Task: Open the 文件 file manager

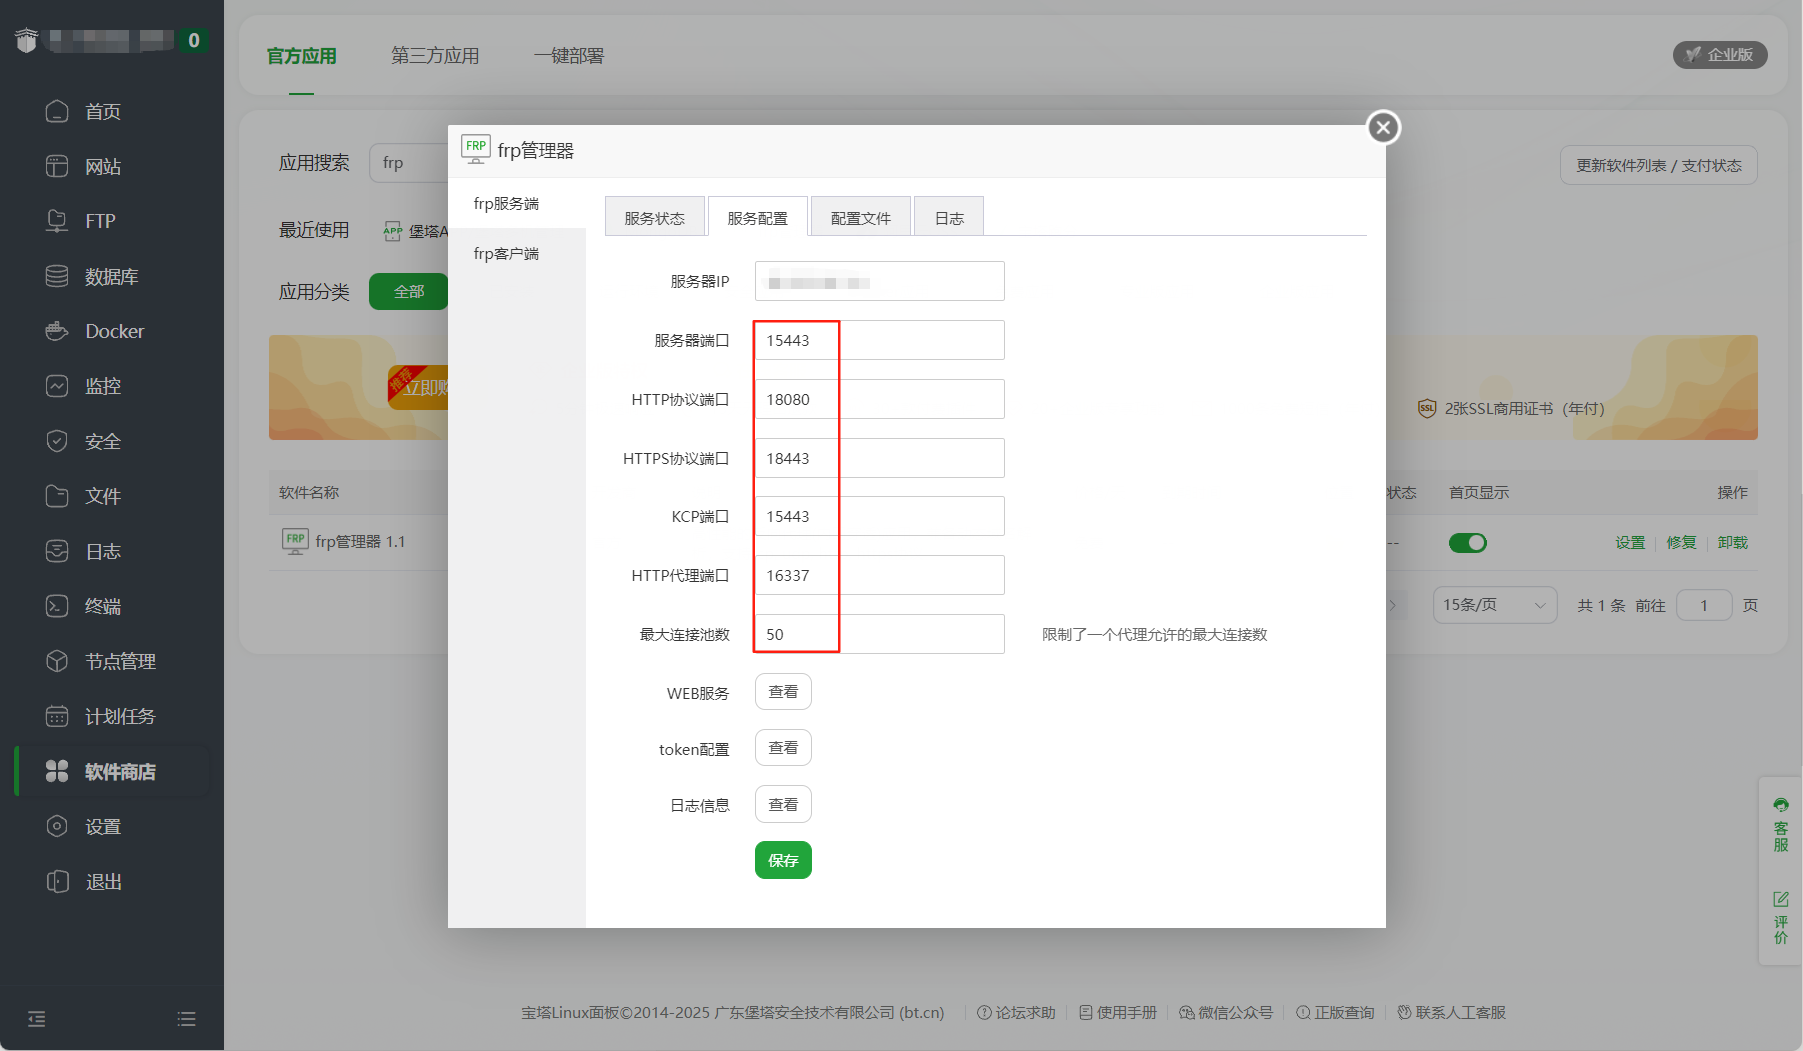Action: (x=103, y=495)
